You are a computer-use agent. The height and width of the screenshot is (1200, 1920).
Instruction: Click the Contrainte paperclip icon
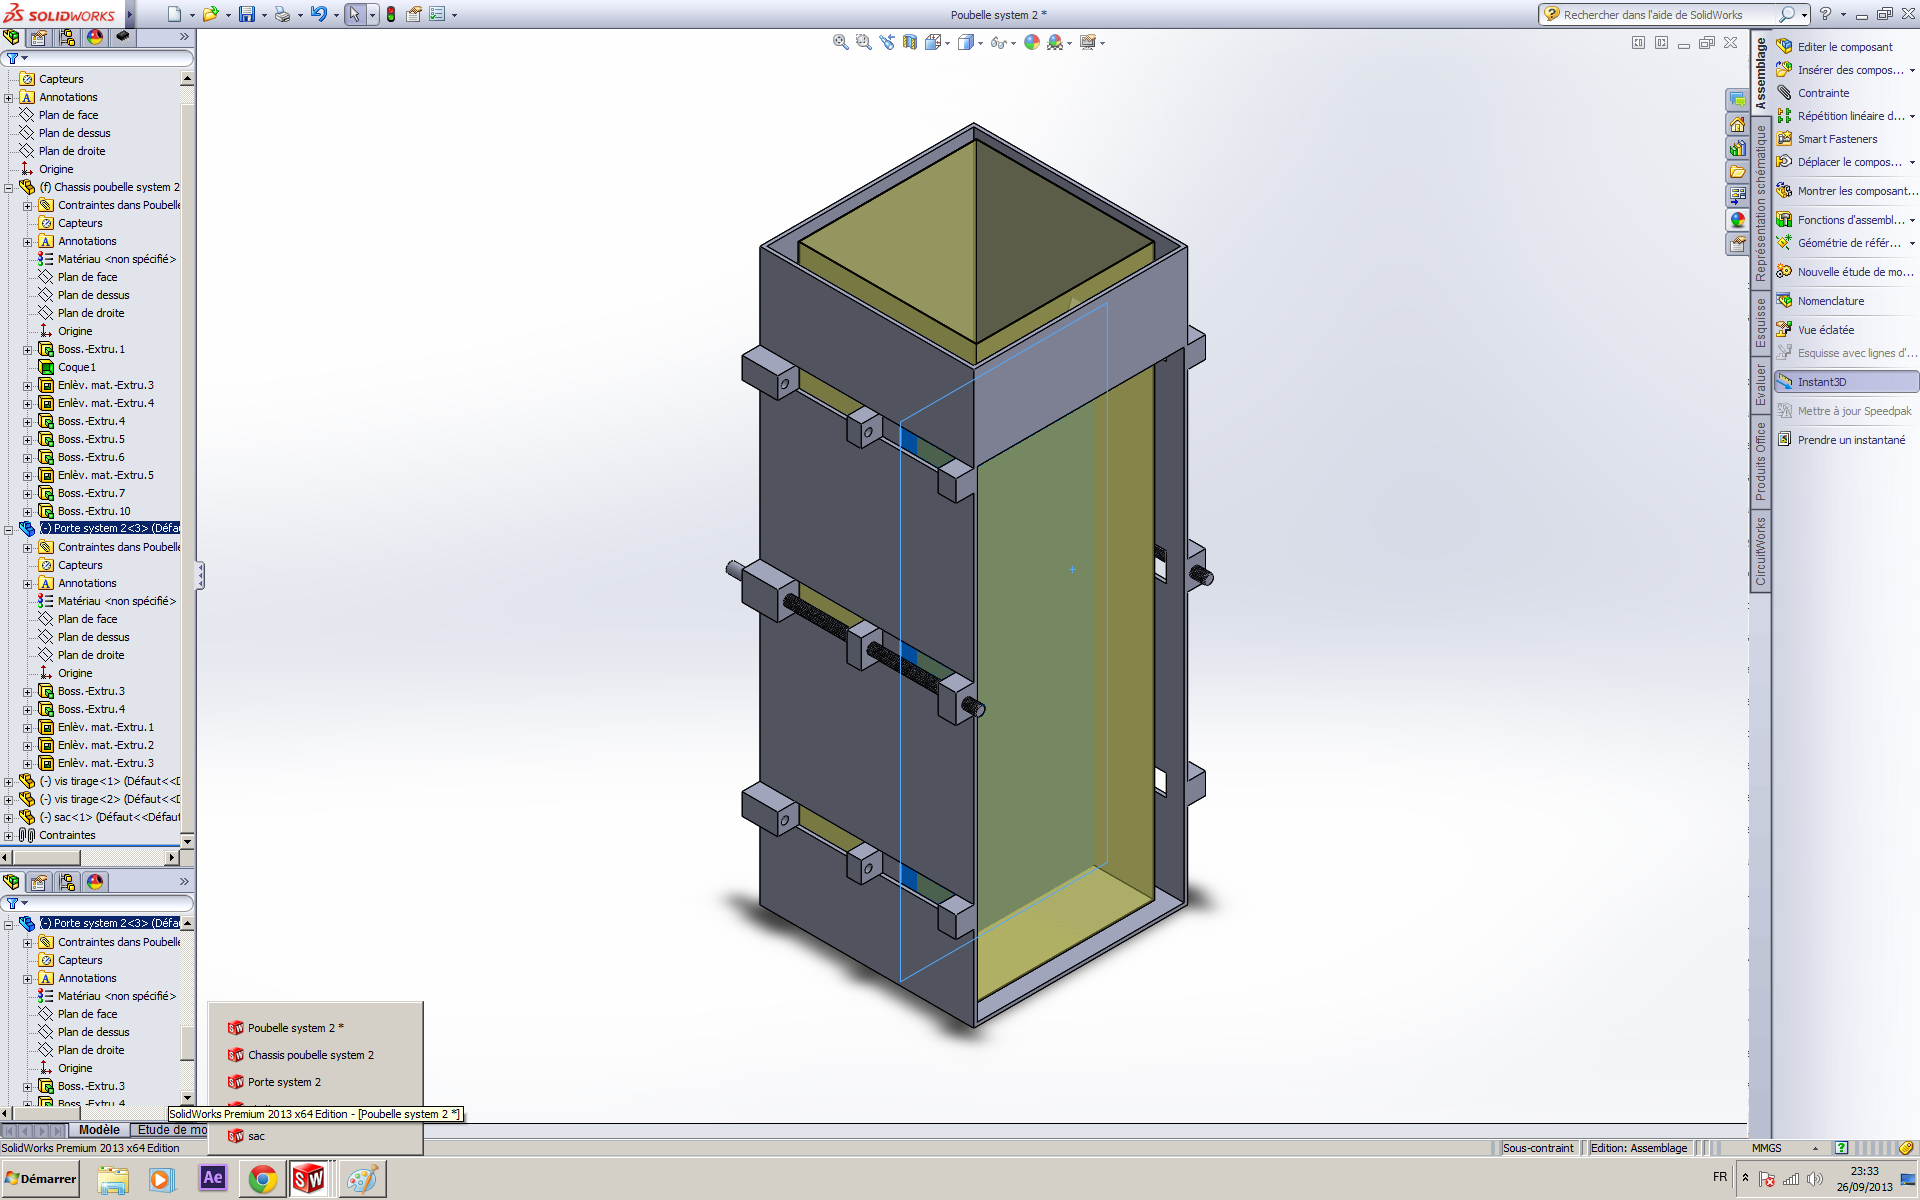1784,92
